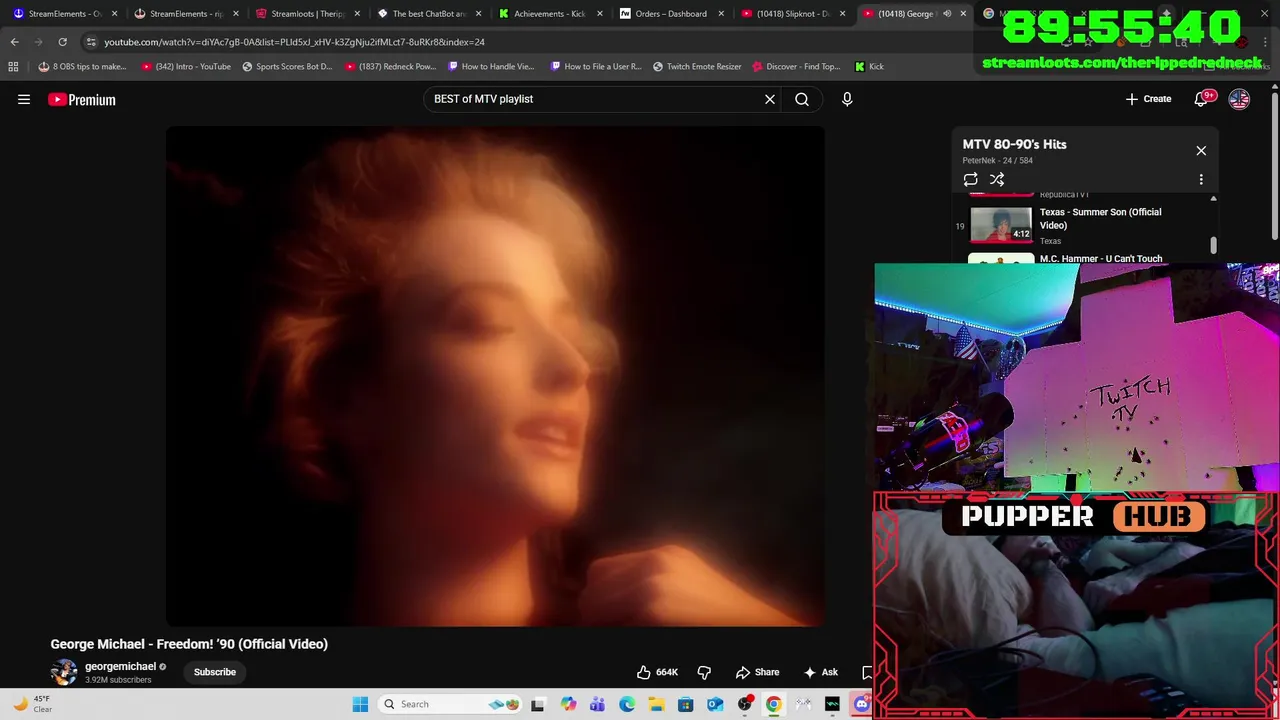Image resolution: width=1280 pixels, height=720 pixels.
Task: Open Kick bookmark
Action: point(869,66)
